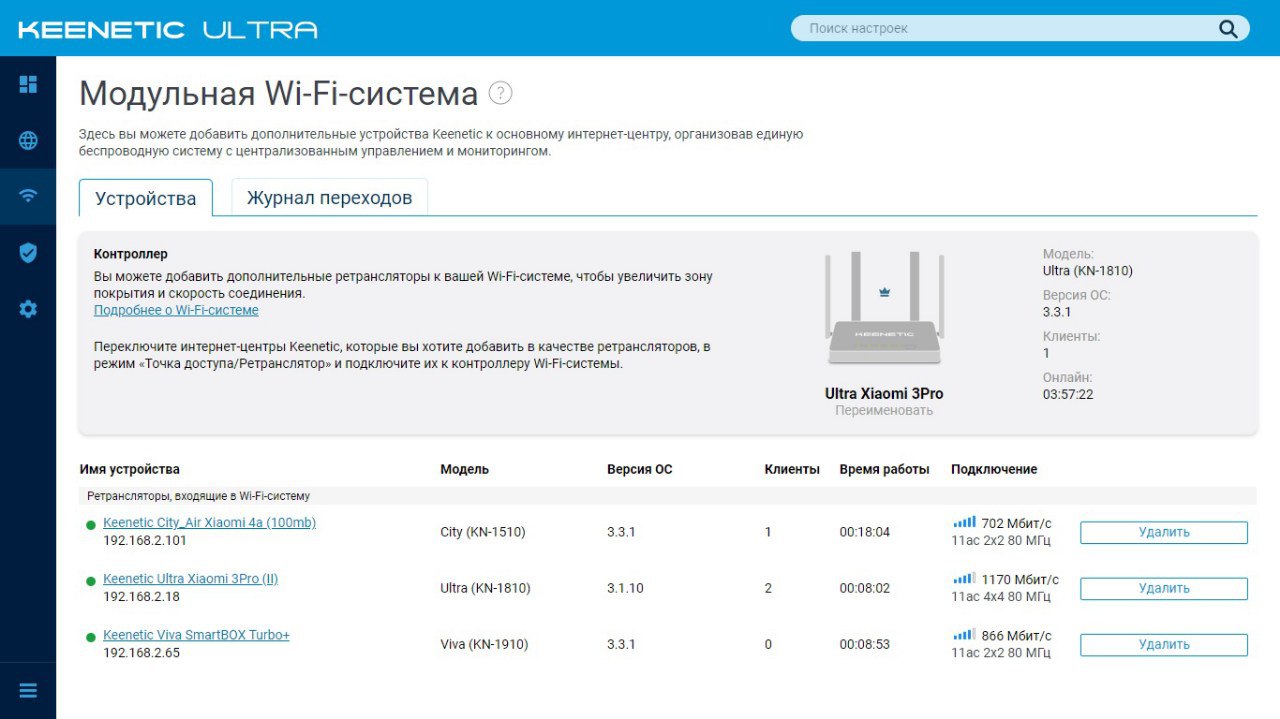Click the Имя устройства column header
The height and width of the screenshot is (719, 1280).
(x=130, y=469)
